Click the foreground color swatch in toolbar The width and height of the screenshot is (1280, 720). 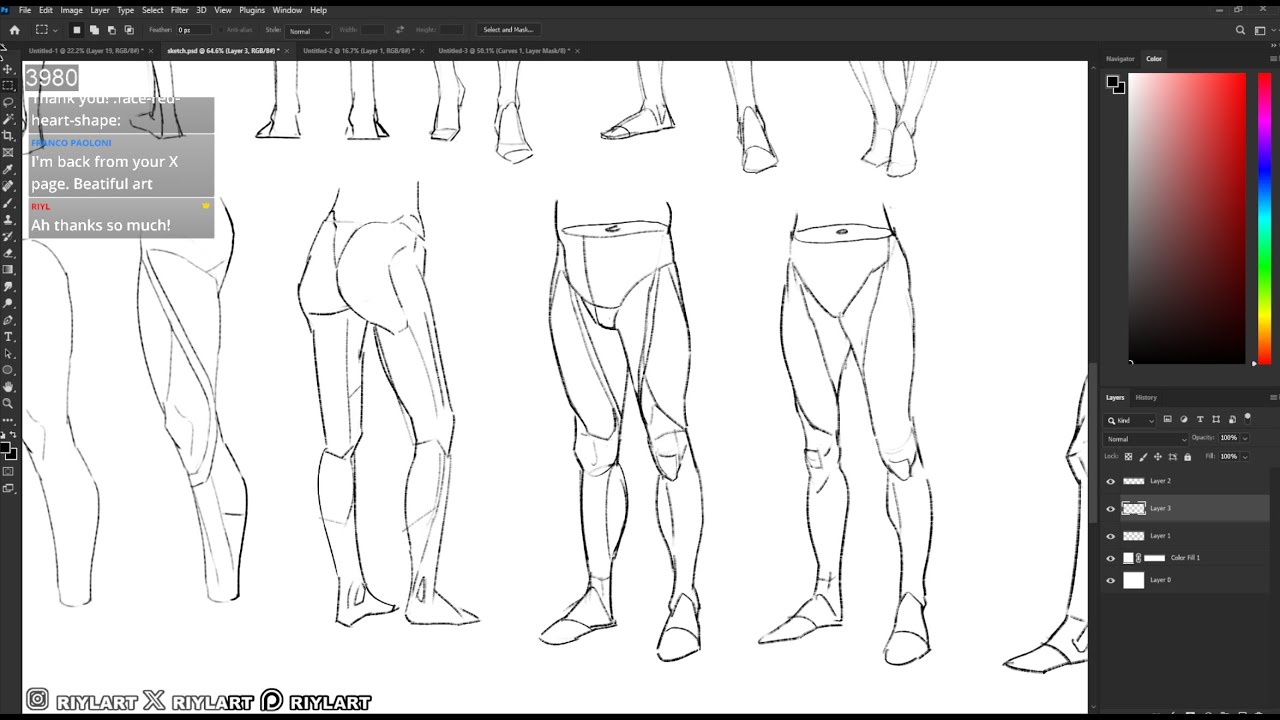pos(6,449)
